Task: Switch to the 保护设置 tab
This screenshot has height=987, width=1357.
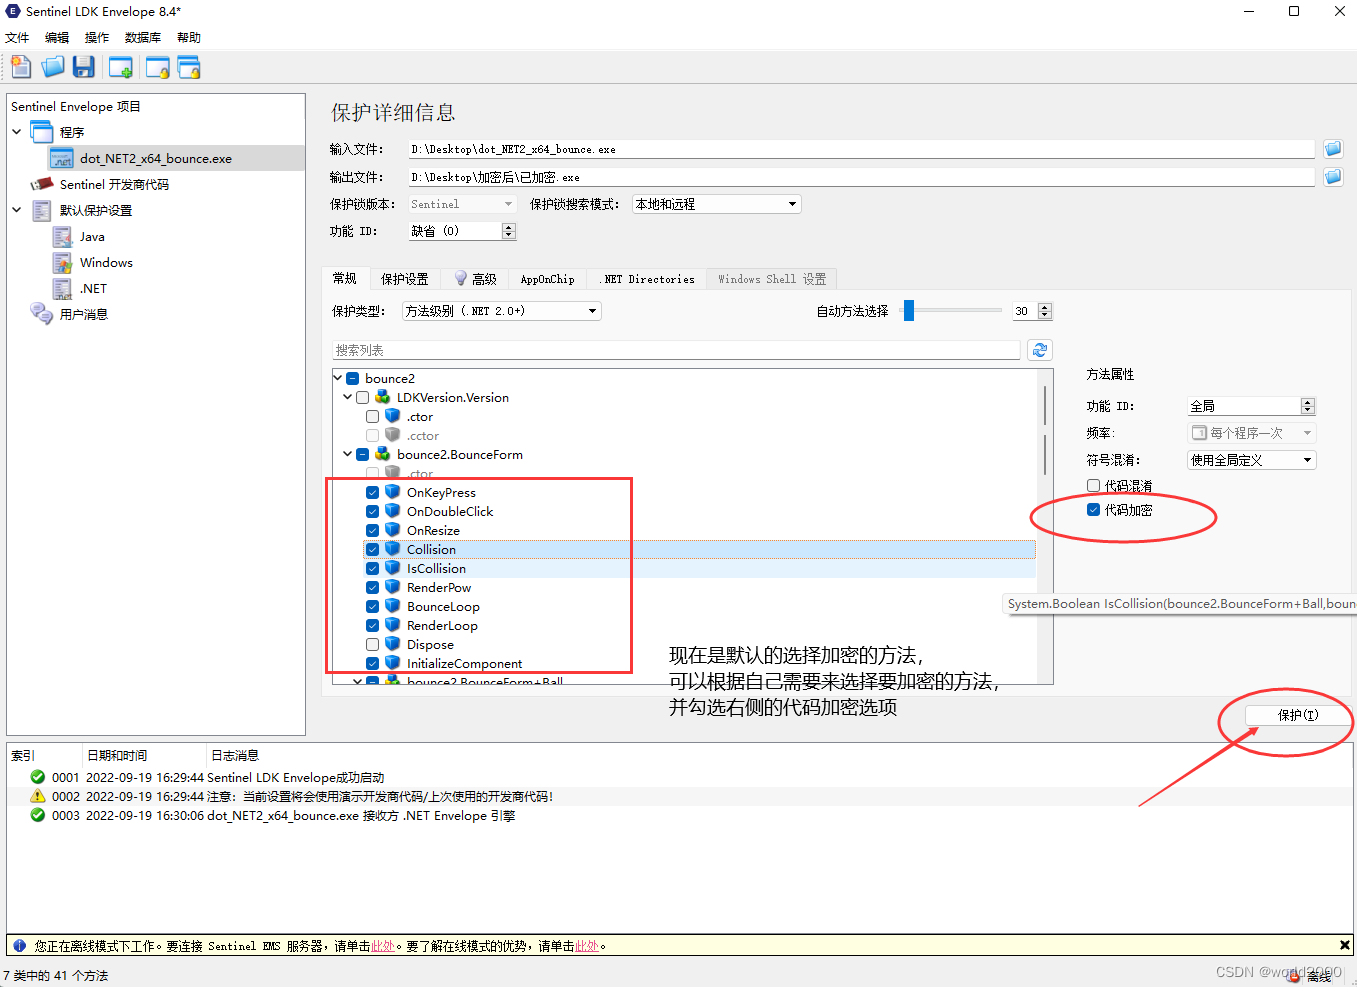Action: coord(404,279)
